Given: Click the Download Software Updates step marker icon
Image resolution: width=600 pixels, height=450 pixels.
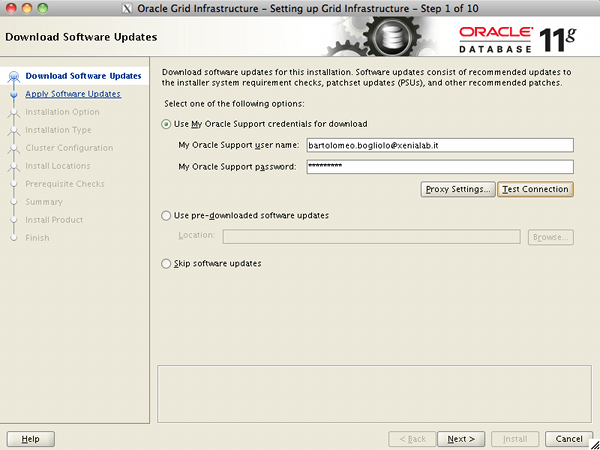Looking at the screenshot, I should pos(14,76).
